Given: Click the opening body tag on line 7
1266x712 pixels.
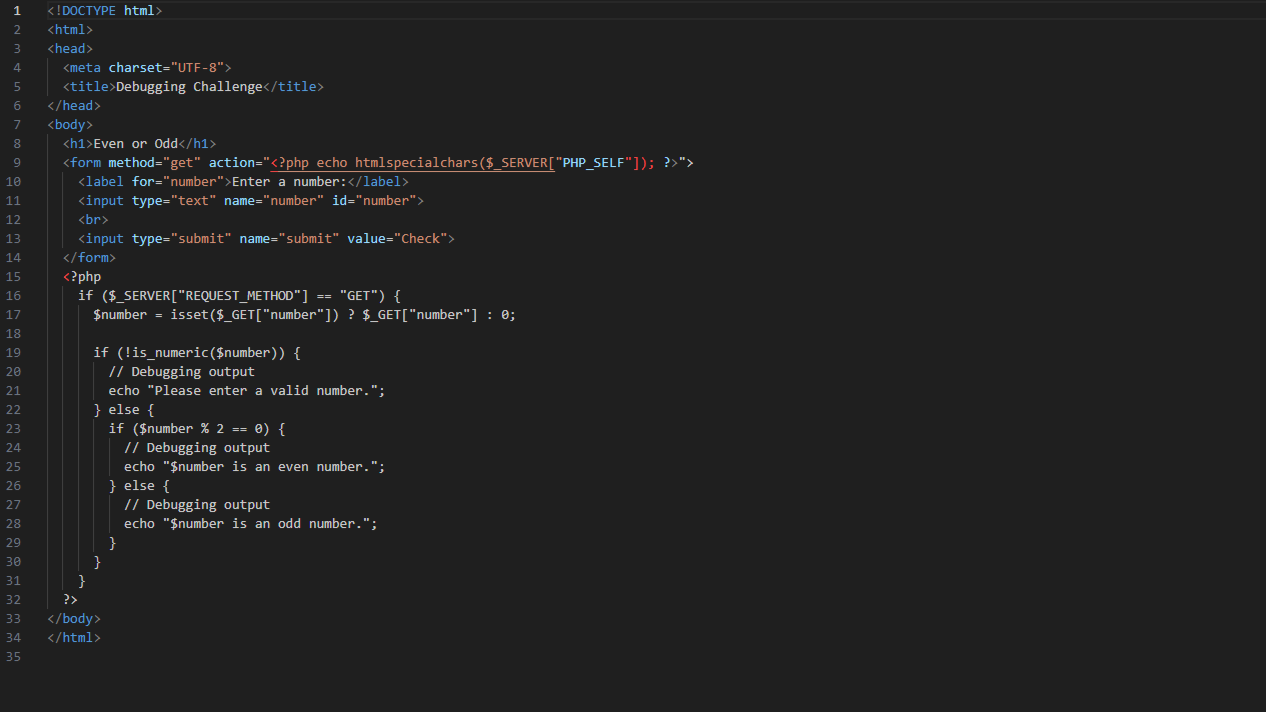Looking at the screenshot, I should pyautogui.click(x=70, y=124).
